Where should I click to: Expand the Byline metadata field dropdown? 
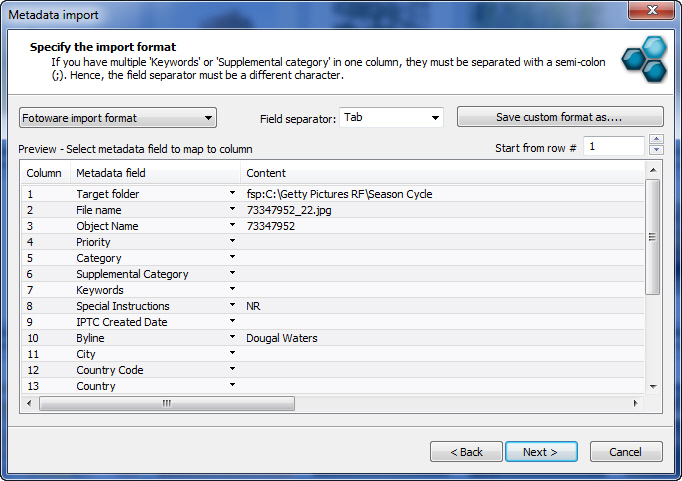232,338
